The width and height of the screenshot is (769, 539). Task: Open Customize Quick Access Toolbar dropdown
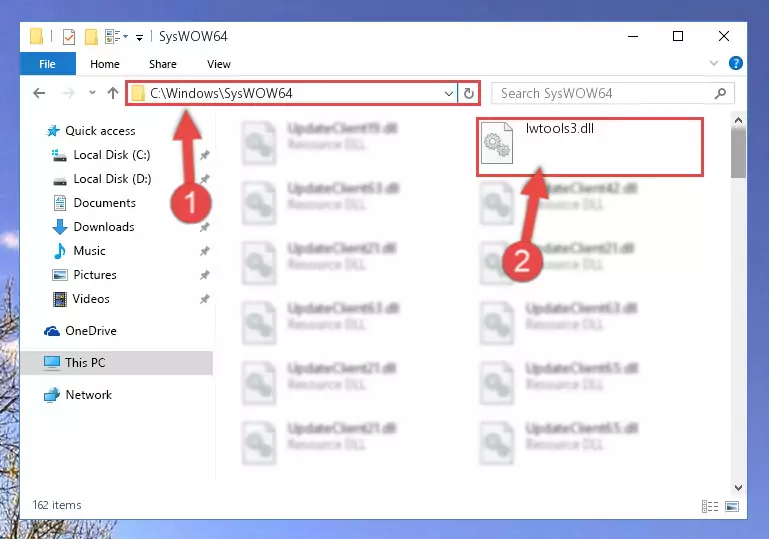coord(139,37)
